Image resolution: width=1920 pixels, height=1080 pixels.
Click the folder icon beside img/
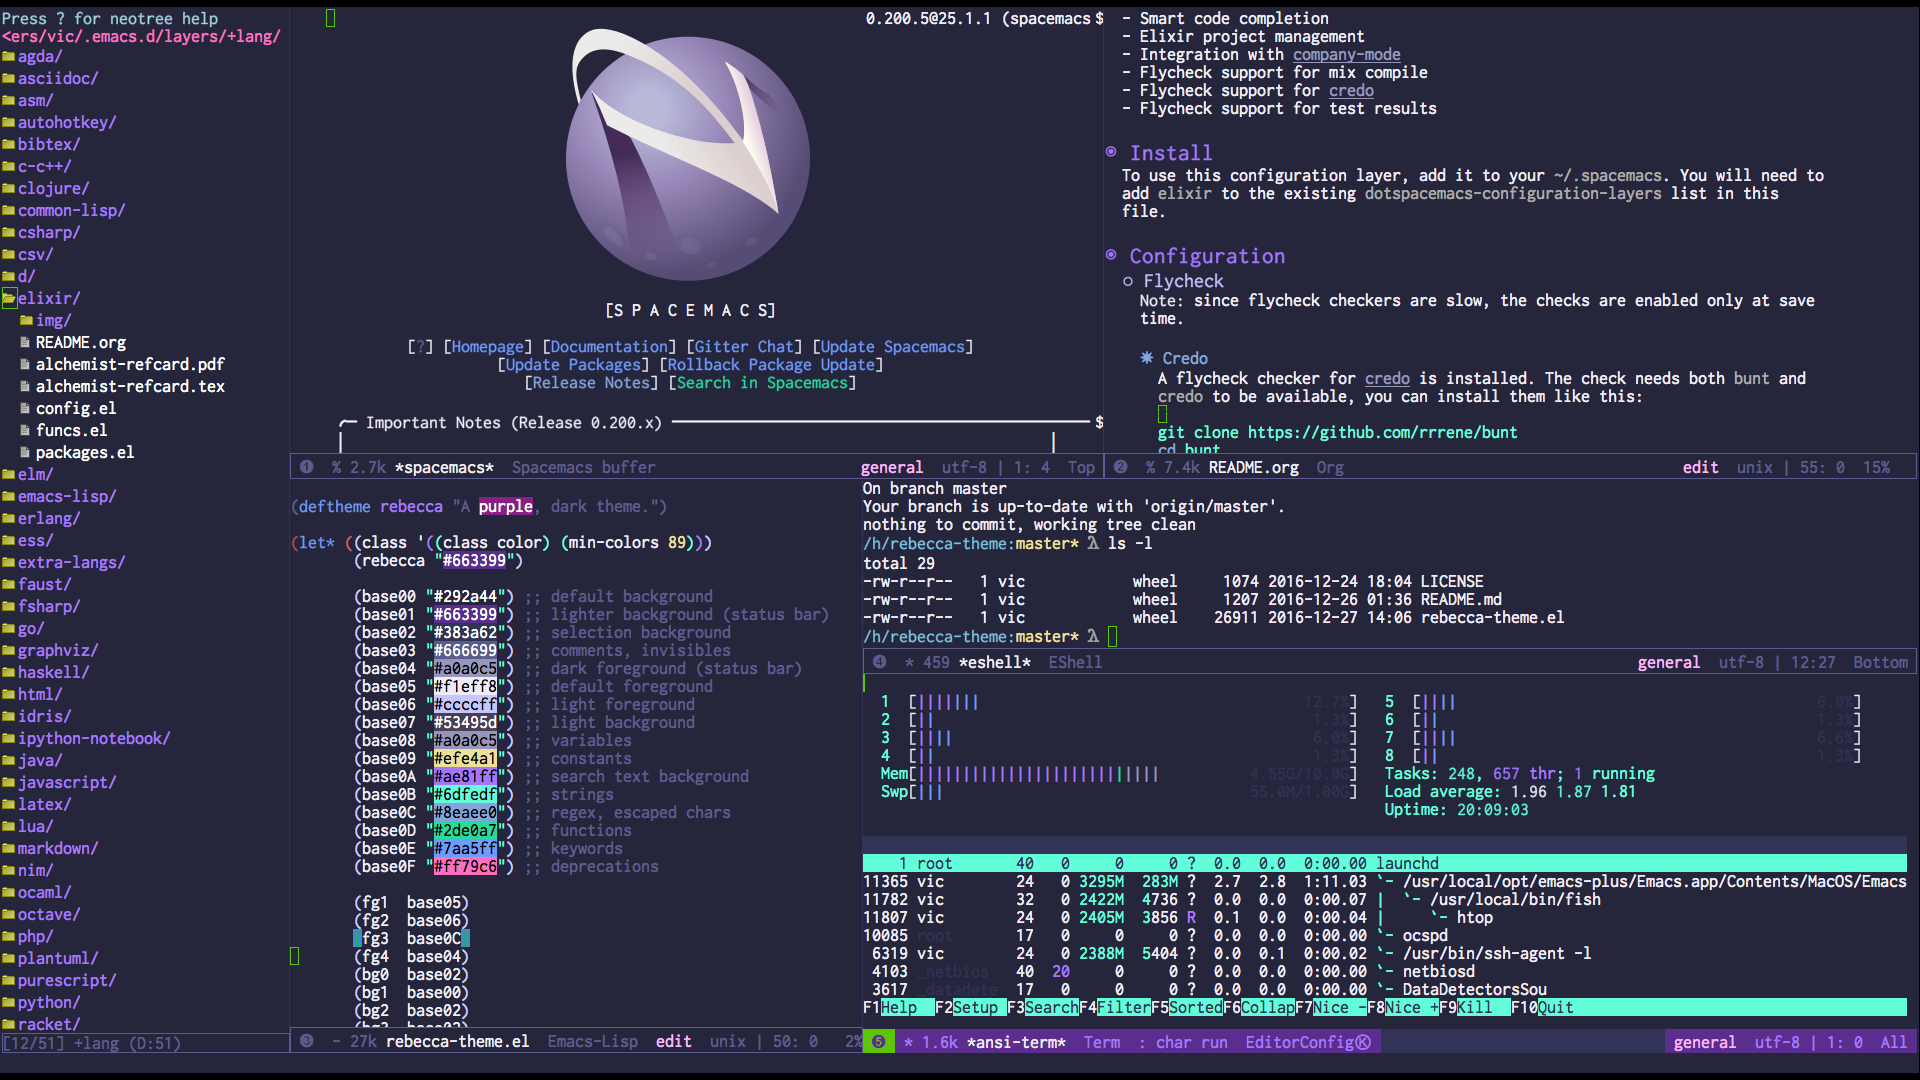click(27, 321)
